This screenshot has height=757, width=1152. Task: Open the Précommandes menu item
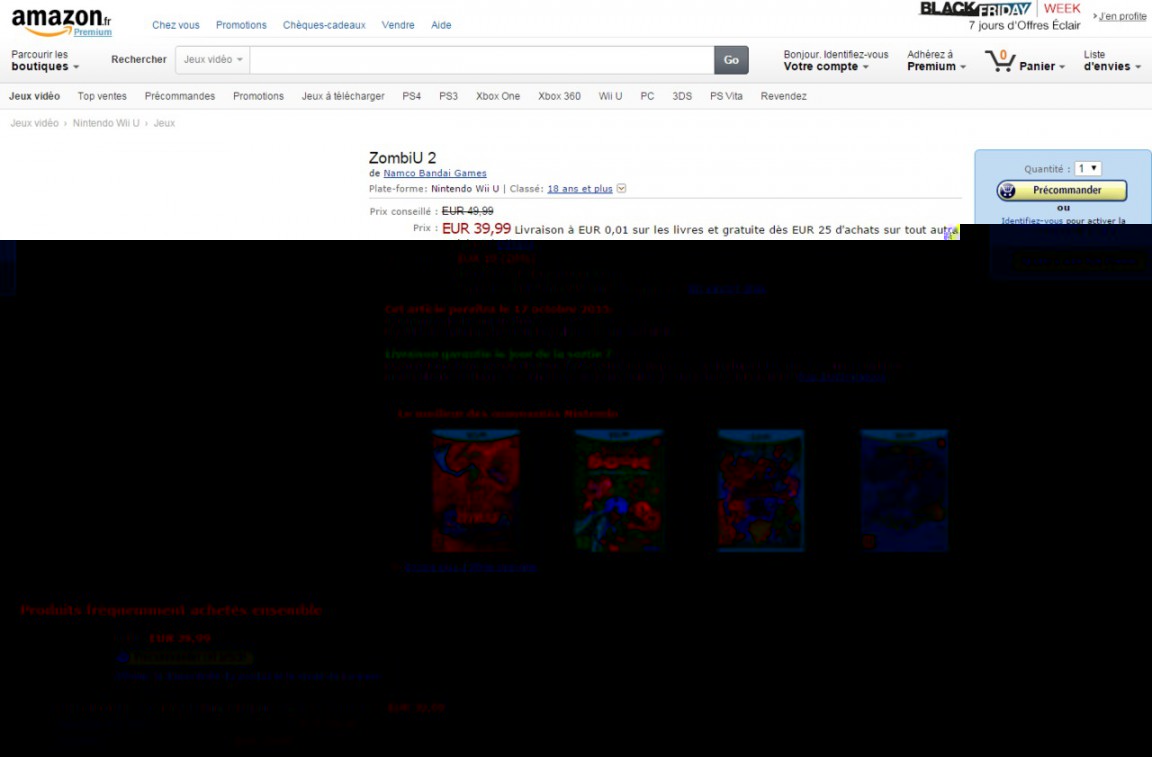(x=180, y=97)
